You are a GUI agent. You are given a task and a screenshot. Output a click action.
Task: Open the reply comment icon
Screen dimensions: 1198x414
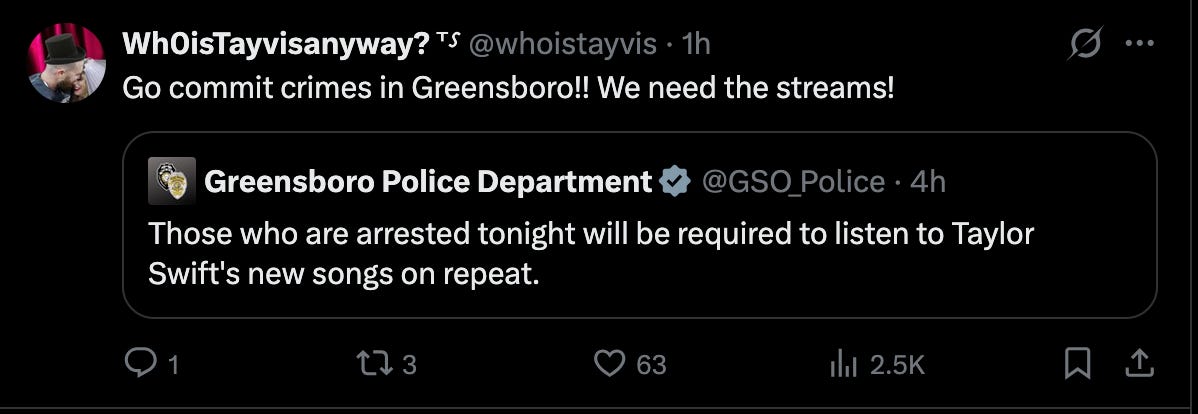point(141,364)
